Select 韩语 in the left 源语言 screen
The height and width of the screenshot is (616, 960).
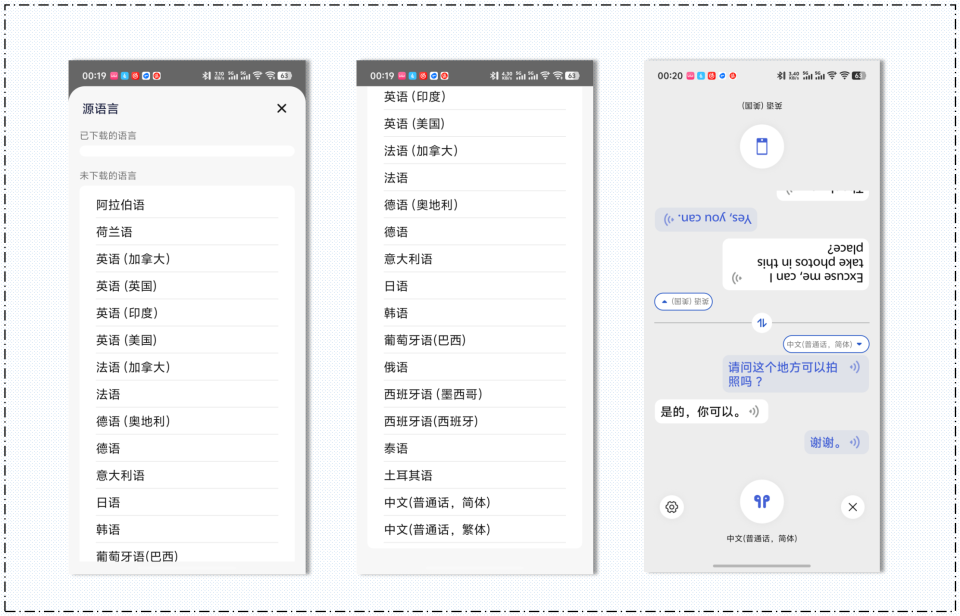[x=187, y=529]
